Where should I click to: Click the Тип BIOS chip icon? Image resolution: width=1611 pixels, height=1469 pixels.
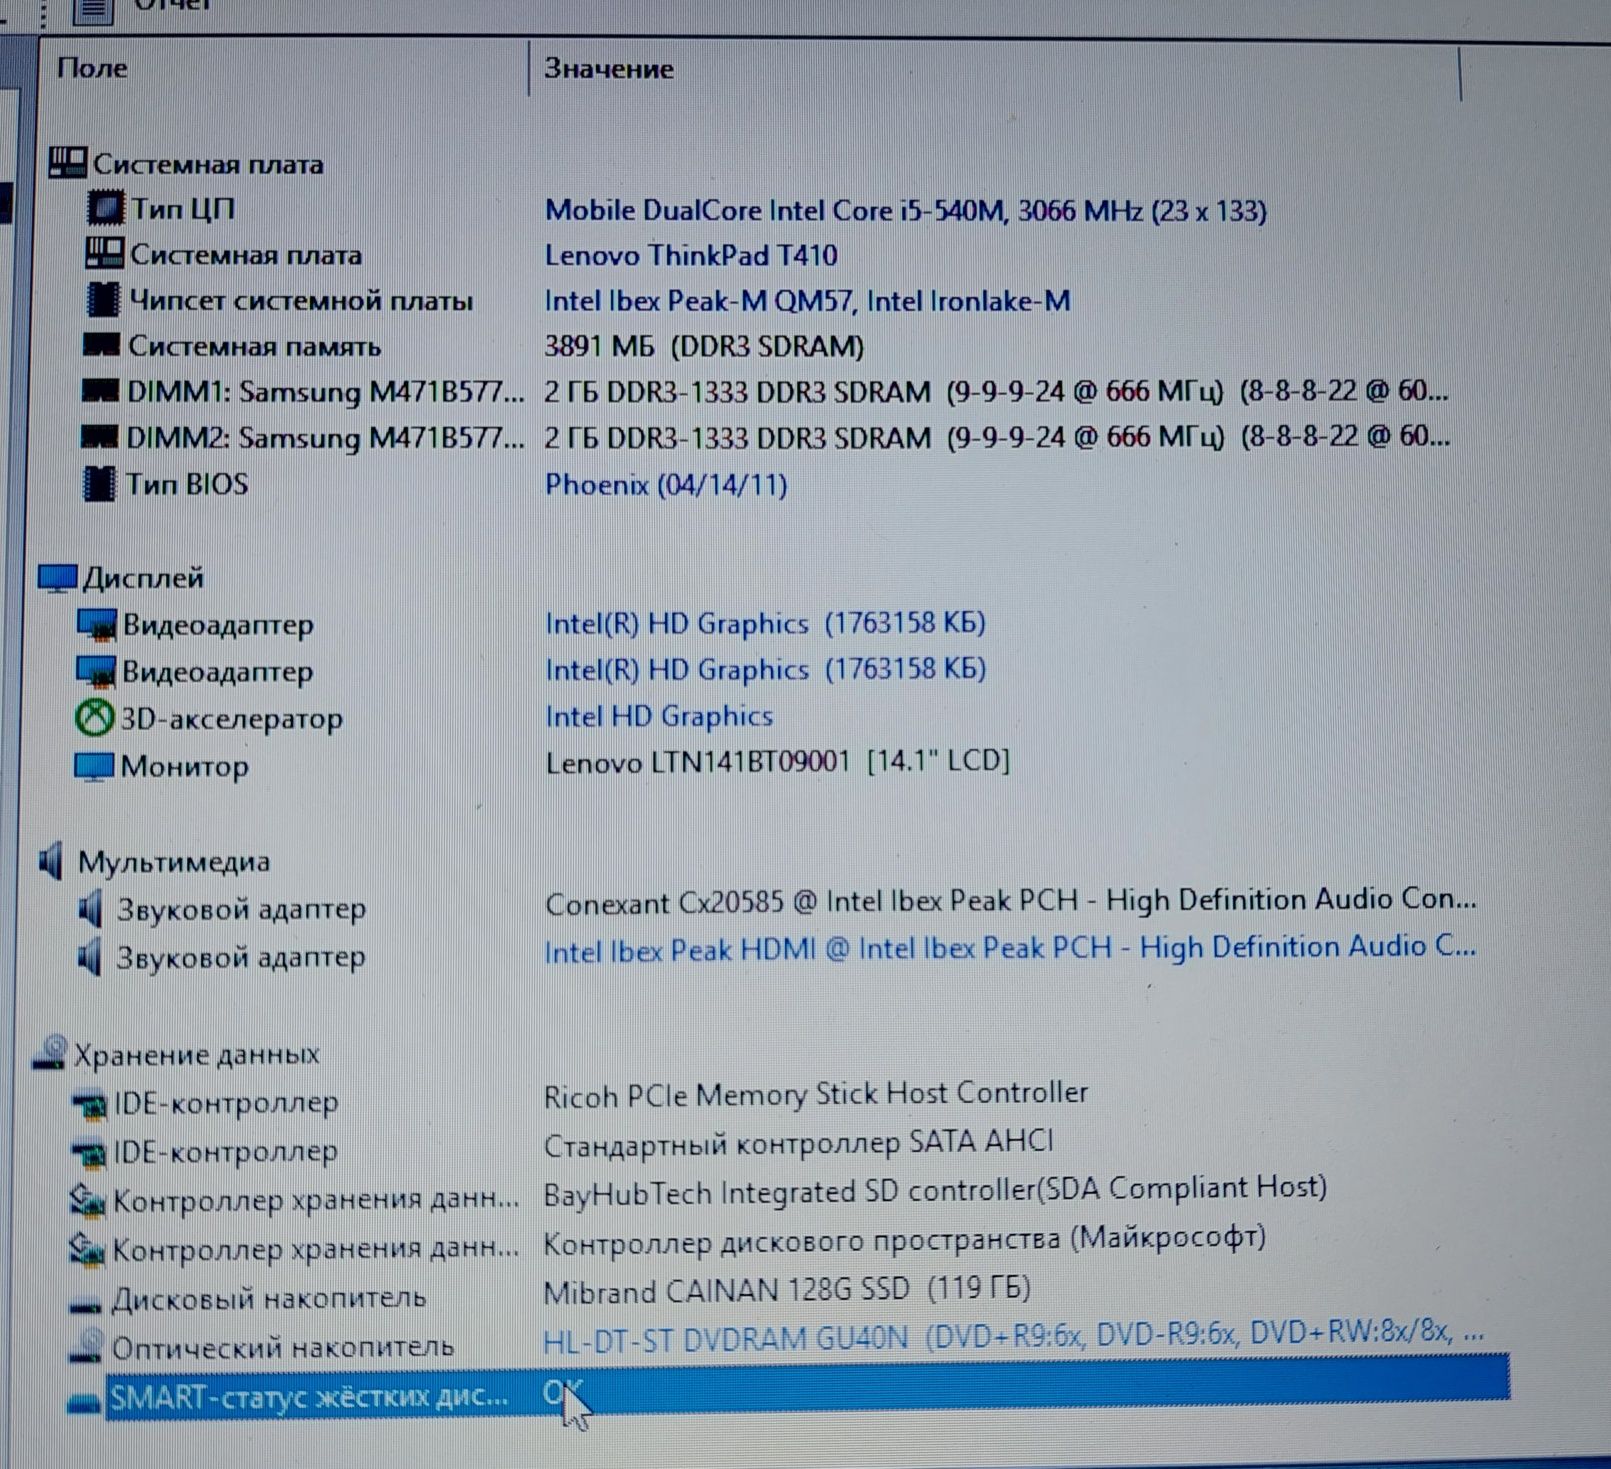(x=99, y=484)
